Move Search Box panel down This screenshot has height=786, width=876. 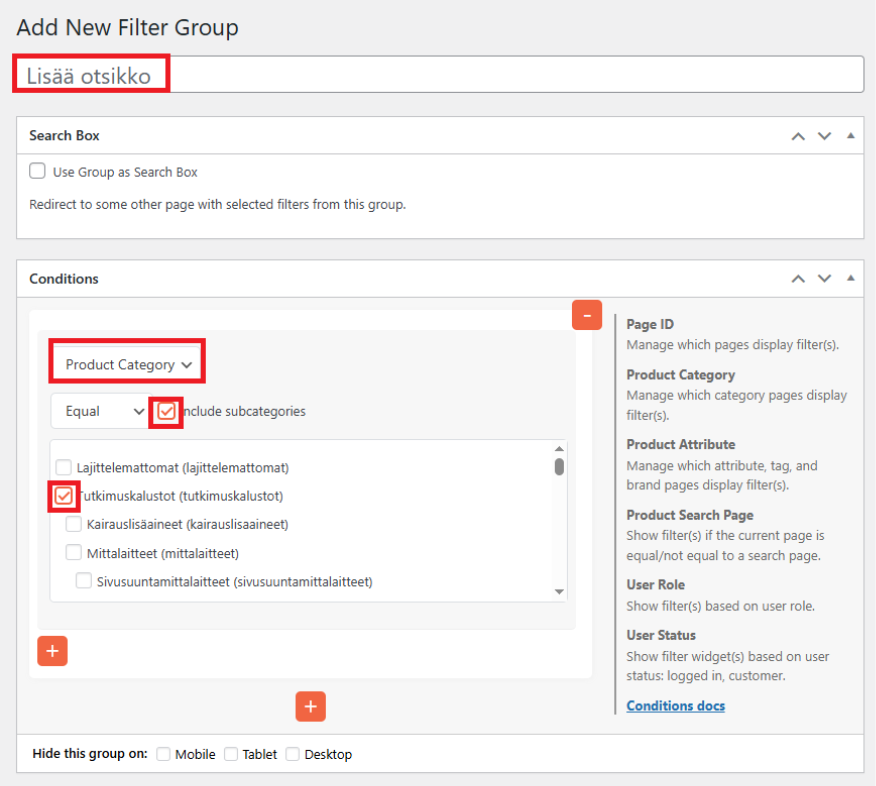[x=824, y=136]
